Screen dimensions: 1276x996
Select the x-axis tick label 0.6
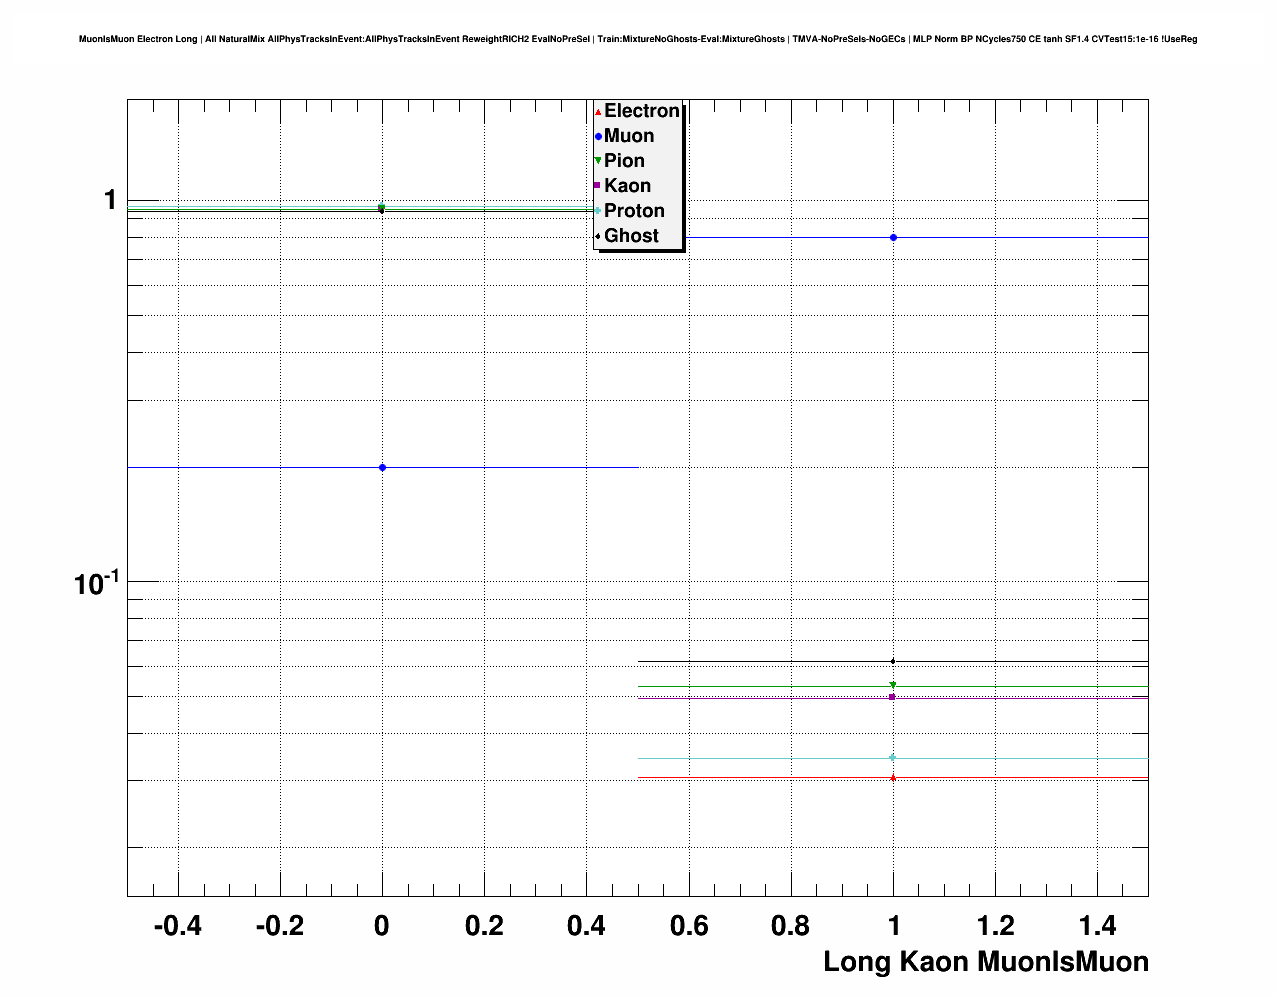[688, 926]
